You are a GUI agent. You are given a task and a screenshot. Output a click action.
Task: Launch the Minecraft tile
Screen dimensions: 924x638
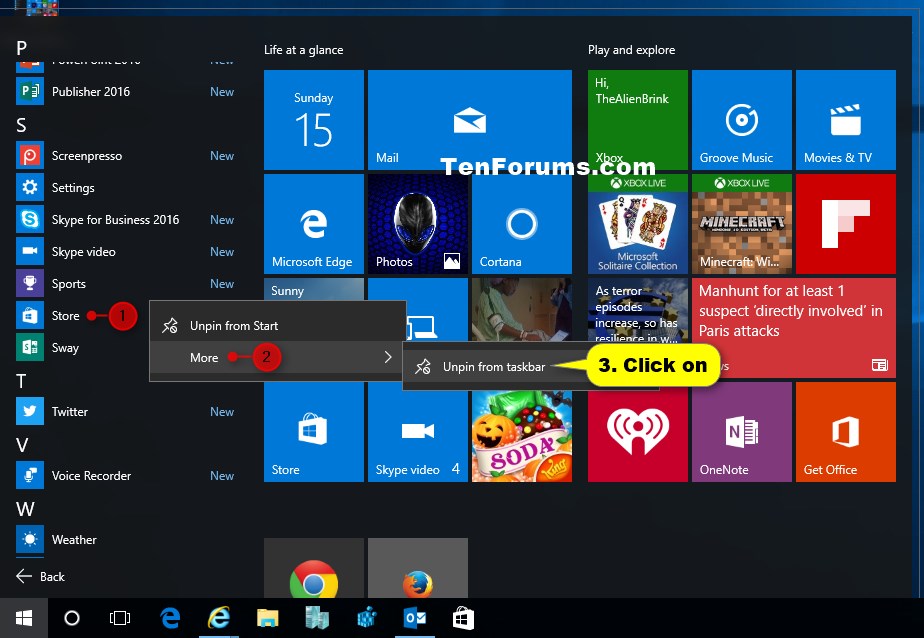(740, 222)
